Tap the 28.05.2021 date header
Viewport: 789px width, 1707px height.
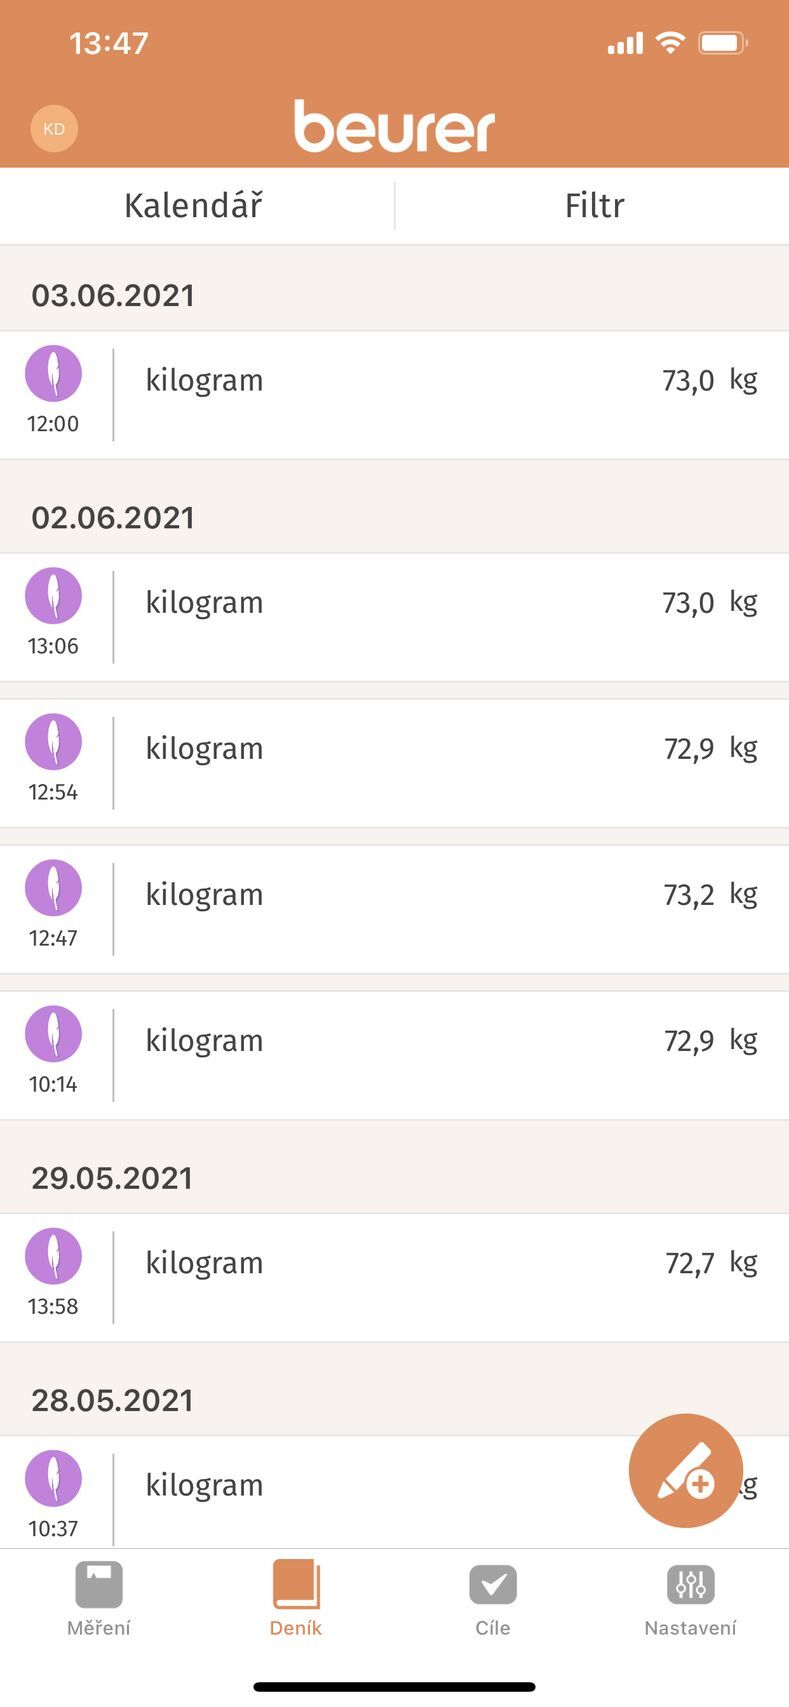(x=394, y=1400)
